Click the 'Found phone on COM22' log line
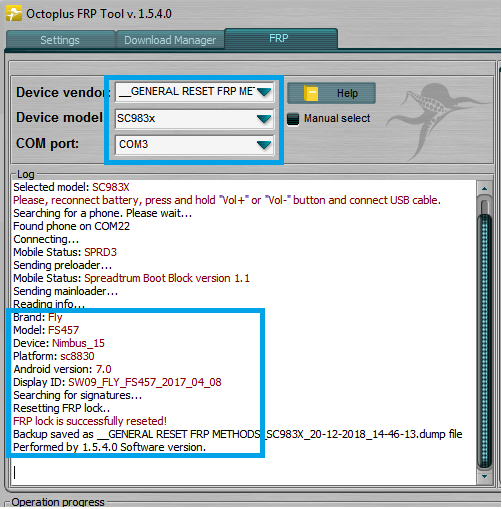The width and height of the screenshot is (502, 509). point(71,226)
